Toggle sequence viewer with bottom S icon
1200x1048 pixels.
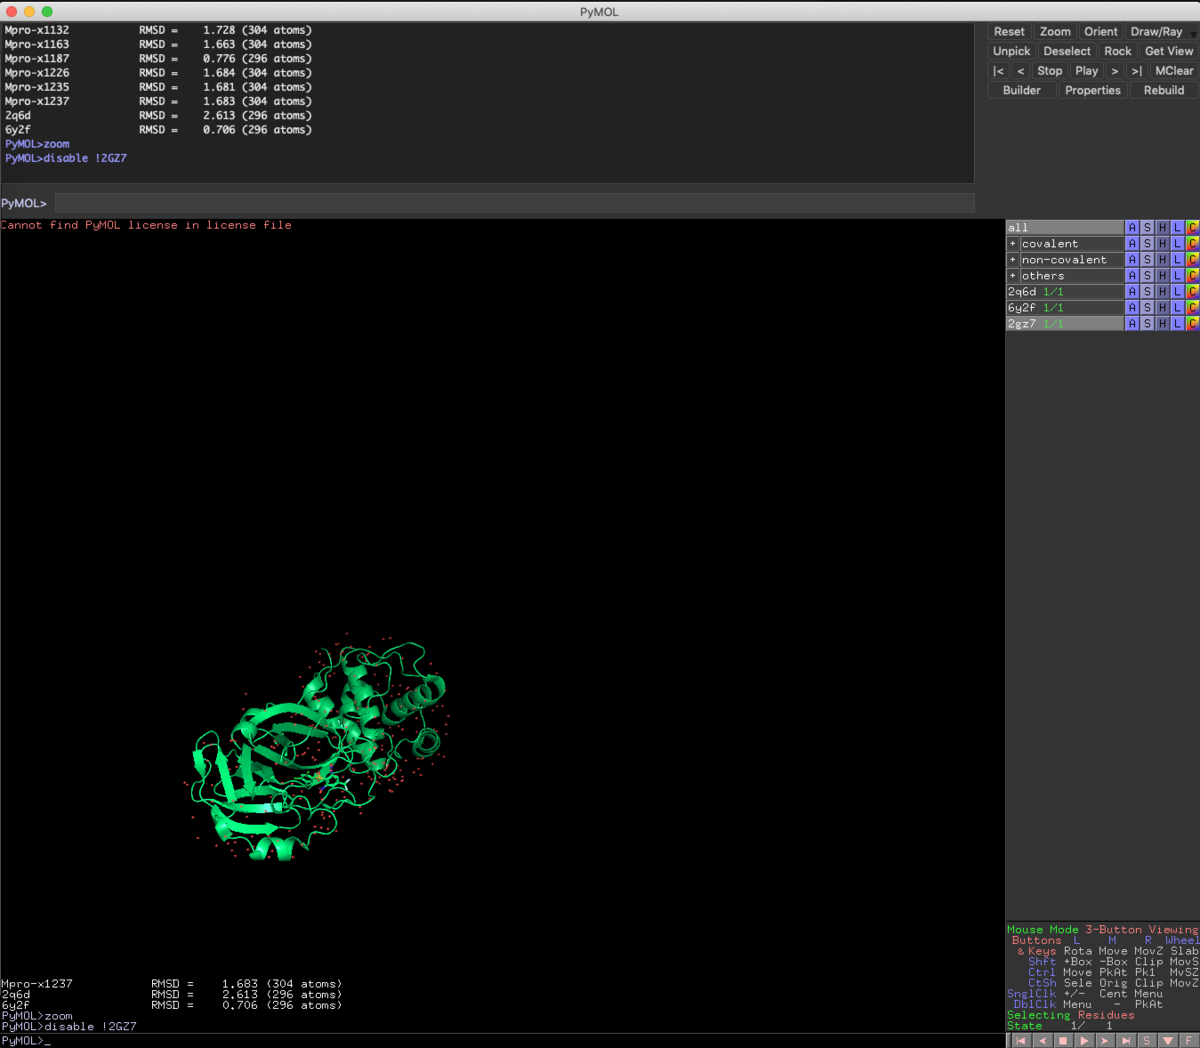pos(1147,1041)
